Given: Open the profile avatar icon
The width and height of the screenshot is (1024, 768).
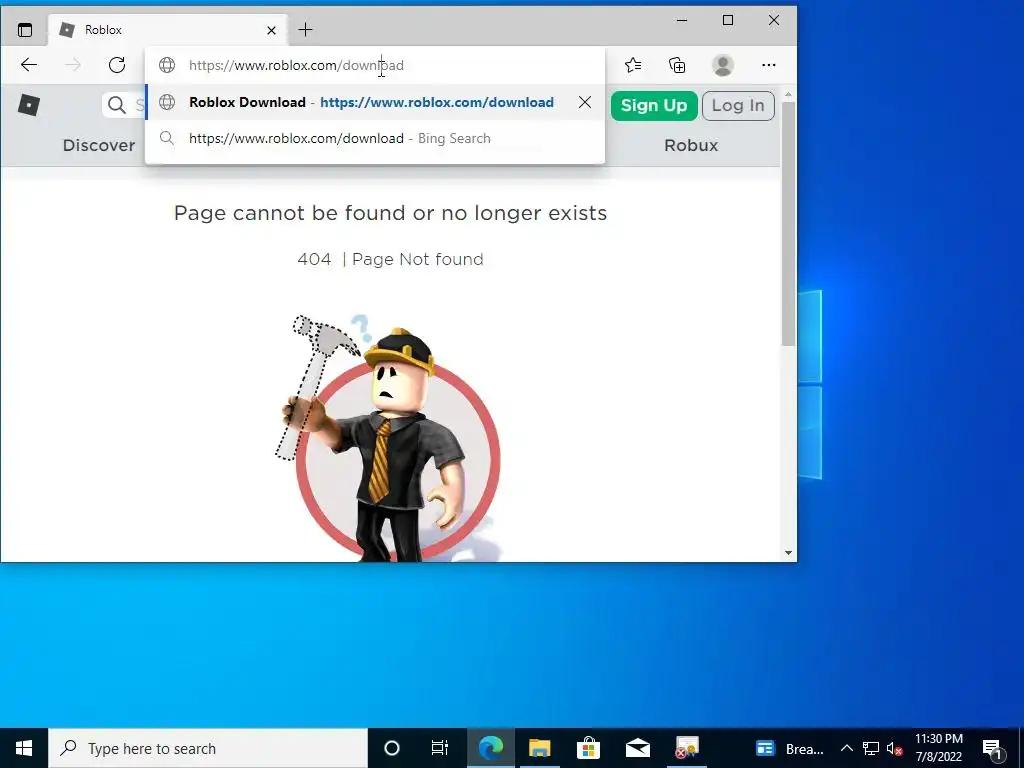Looking at the screenshot, I should [x=722, y=65].
